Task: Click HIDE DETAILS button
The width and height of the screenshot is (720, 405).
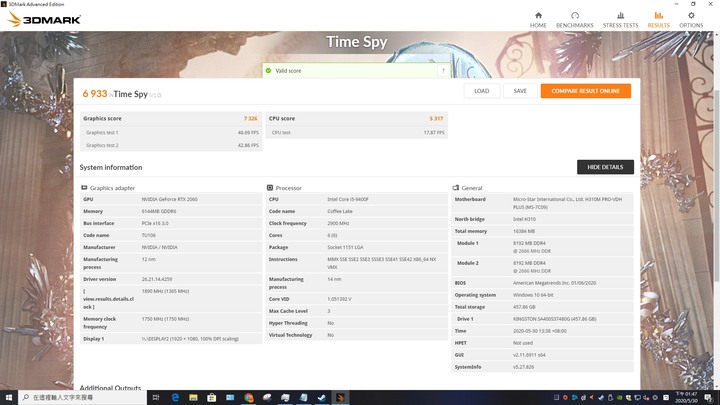Action: click(x=605, y=167)
